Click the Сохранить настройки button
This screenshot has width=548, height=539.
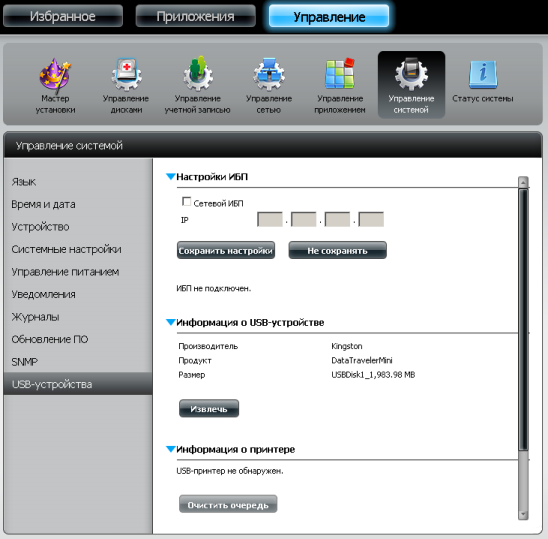coord(226,250)
